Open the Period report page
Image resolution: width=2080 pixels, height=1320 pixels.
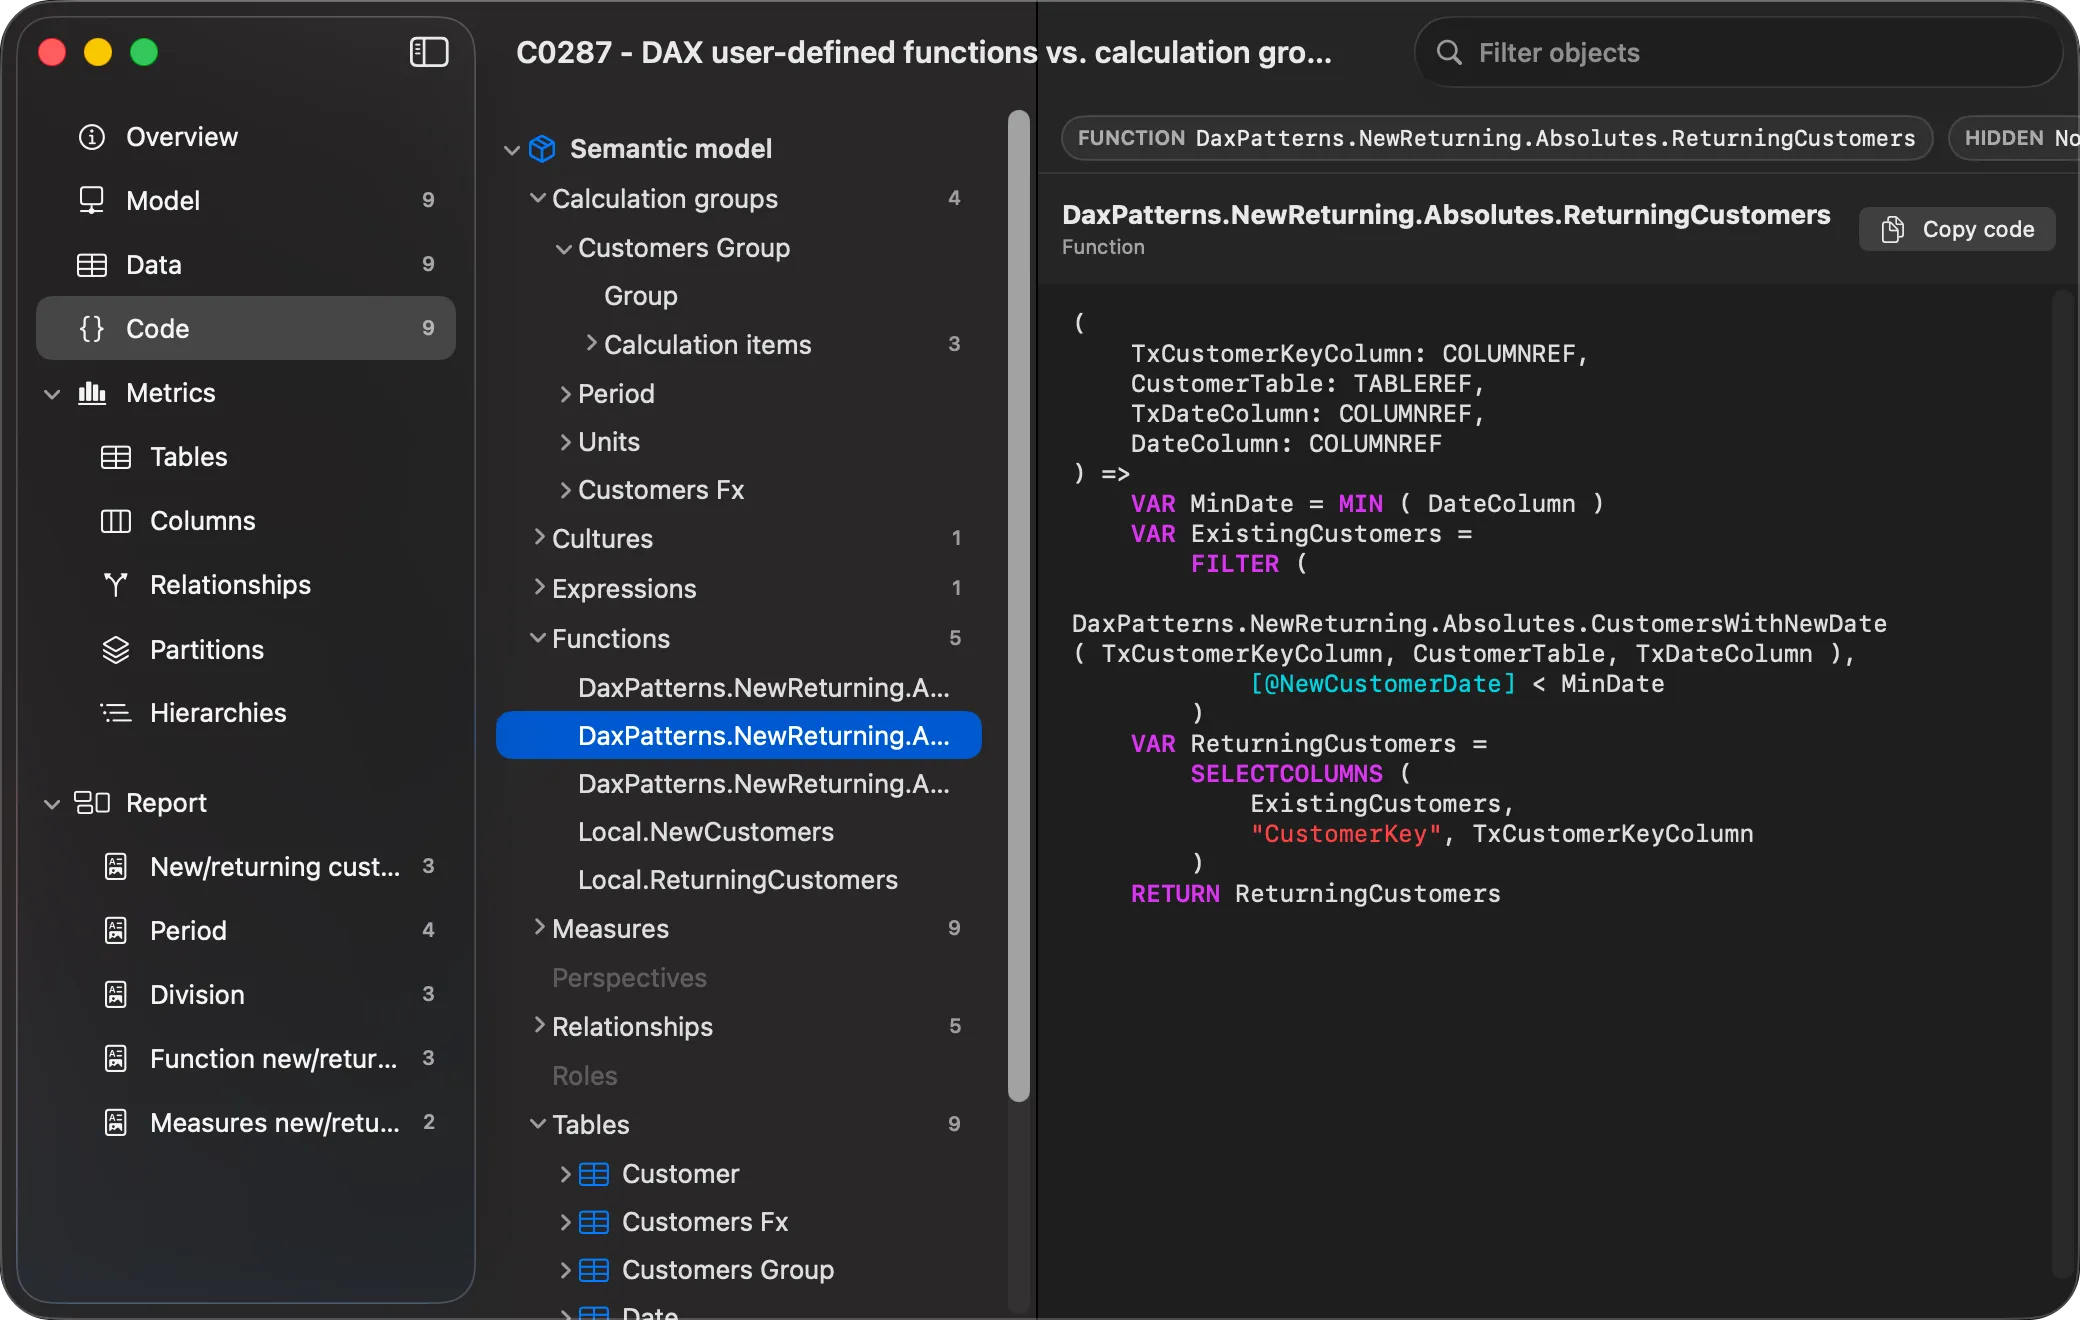(246, 931)
